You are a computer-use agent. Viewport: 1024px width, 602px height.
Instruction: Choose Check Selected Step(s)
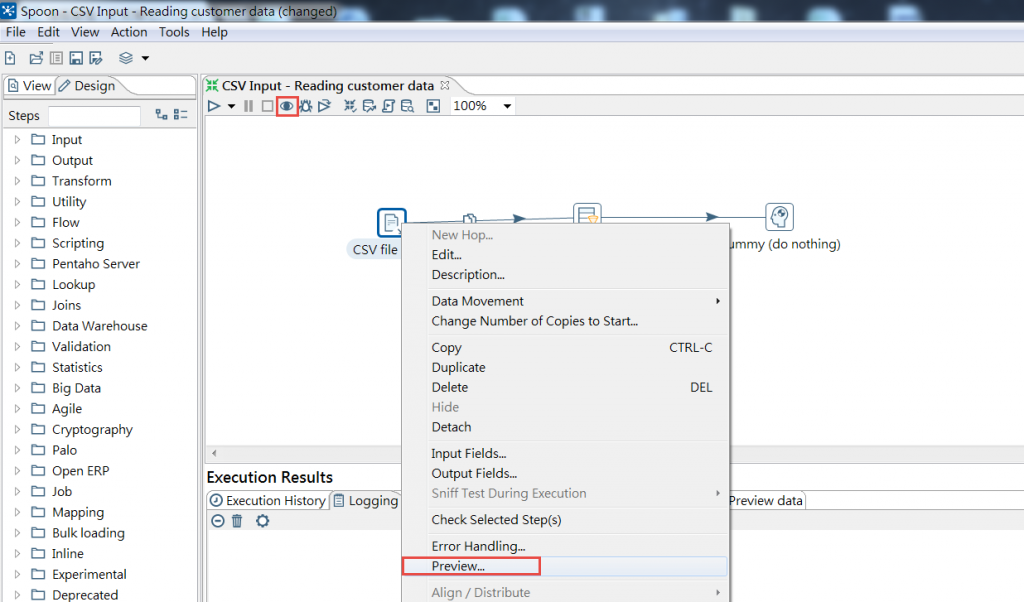[x=565, y=520]
